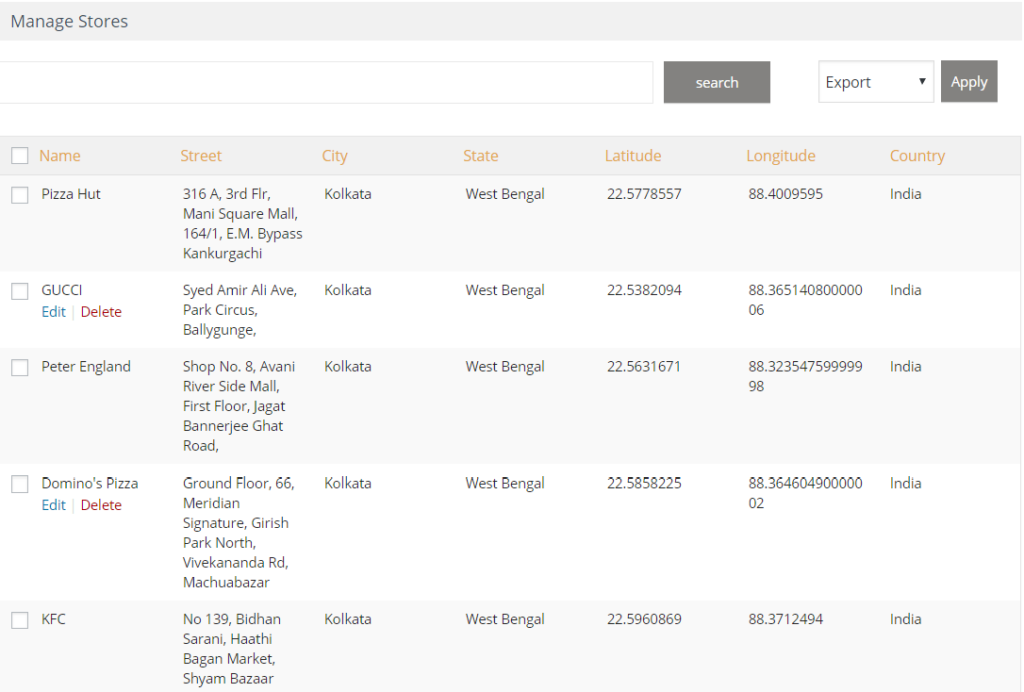Sort by the City column header
The height and width of the screenshot is (692, 1024).
pos(334,156)
